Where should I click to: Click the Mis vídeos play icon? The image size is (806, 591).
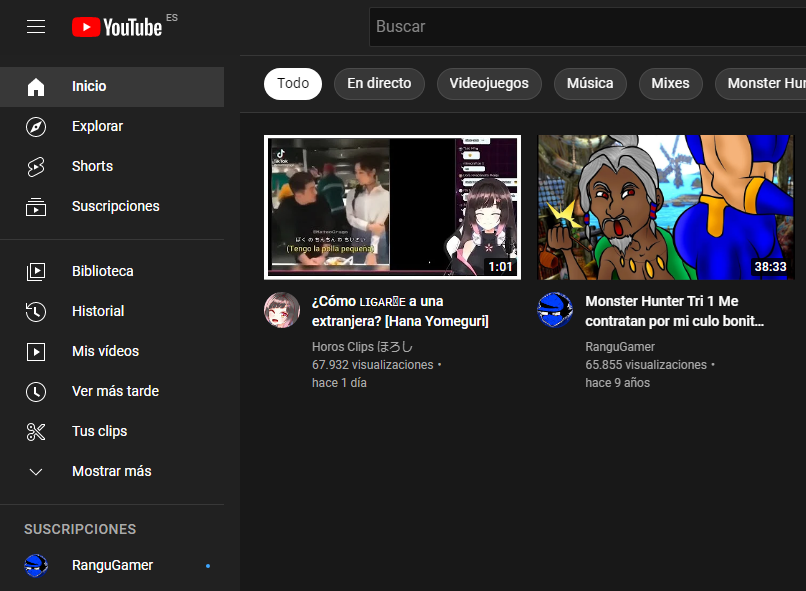pos(36,352)
